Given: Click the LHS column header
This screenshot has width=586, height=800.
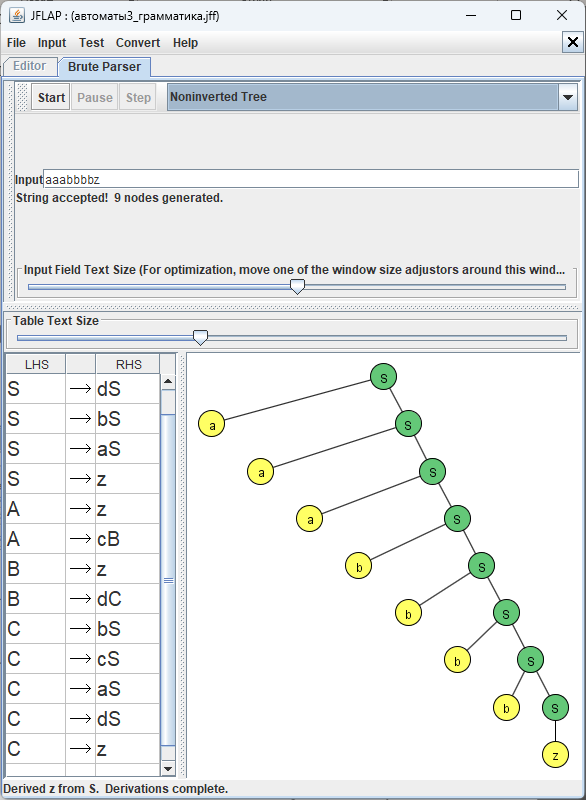Looking at the screenshot, I should coord(36,365).
